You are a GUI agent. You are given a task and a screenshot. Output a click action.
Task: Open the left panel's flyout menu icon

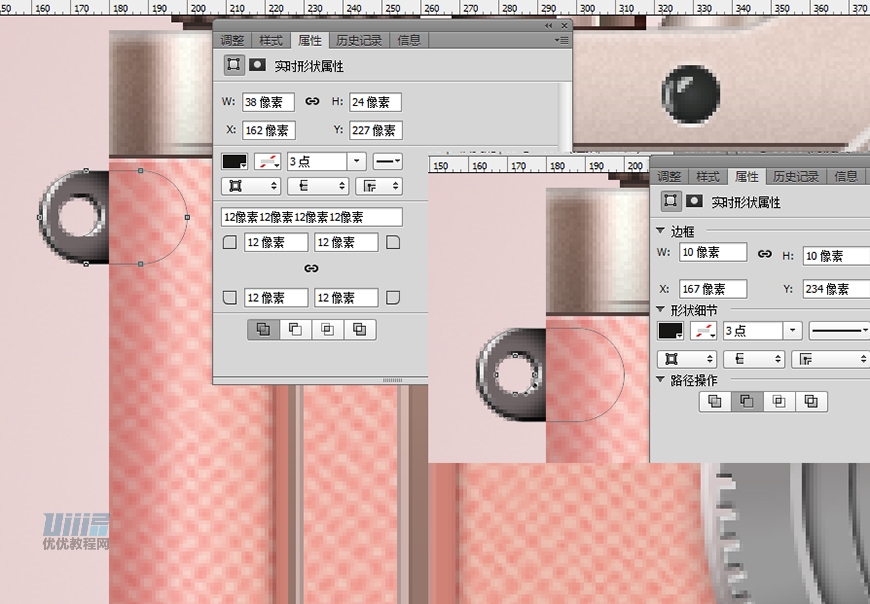click(x=562, y=41)
